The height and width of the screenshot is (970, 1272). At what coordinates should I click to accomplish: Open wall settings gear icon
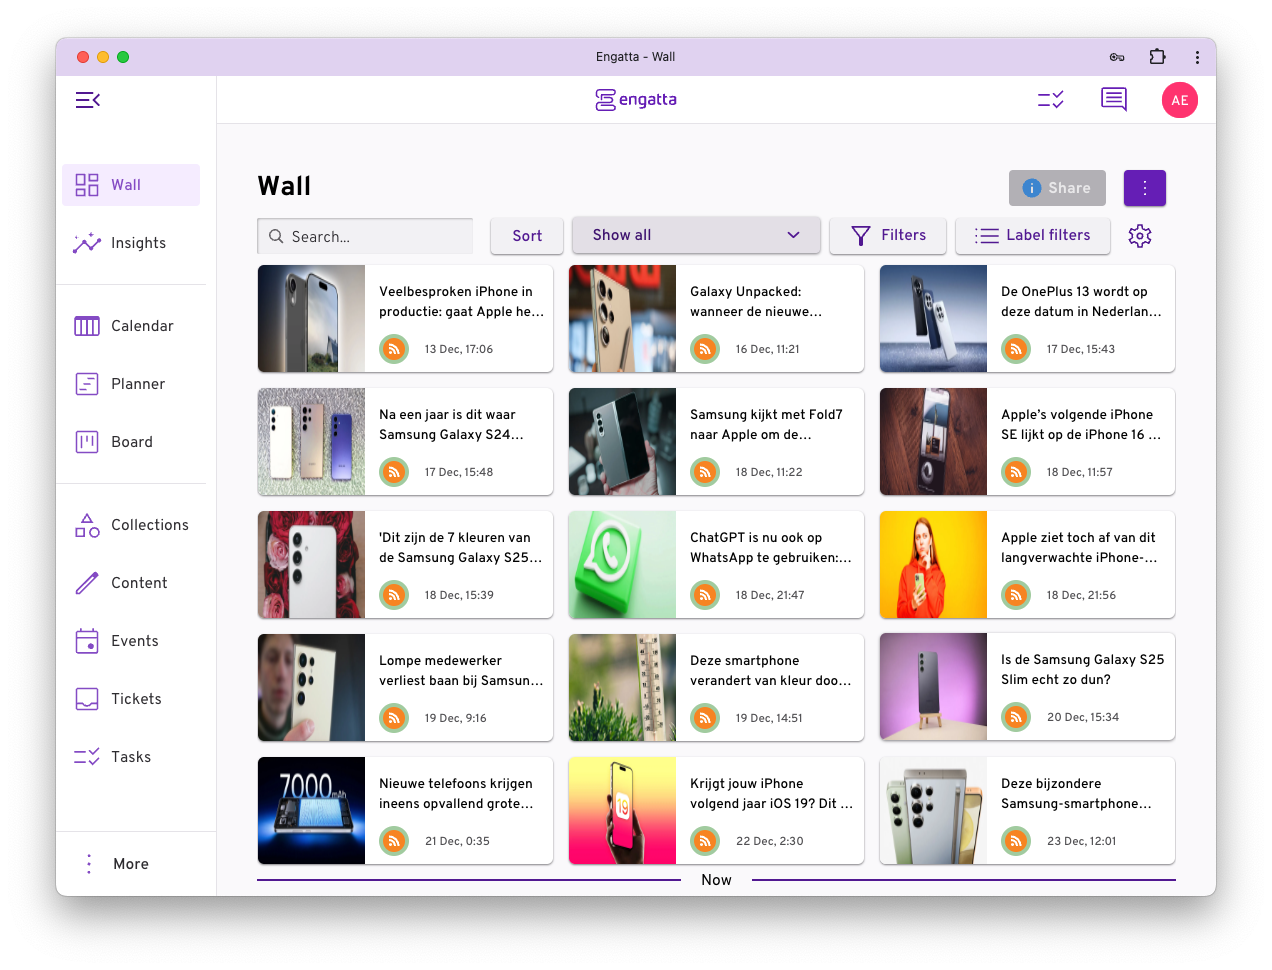(x=1140, y=236)
